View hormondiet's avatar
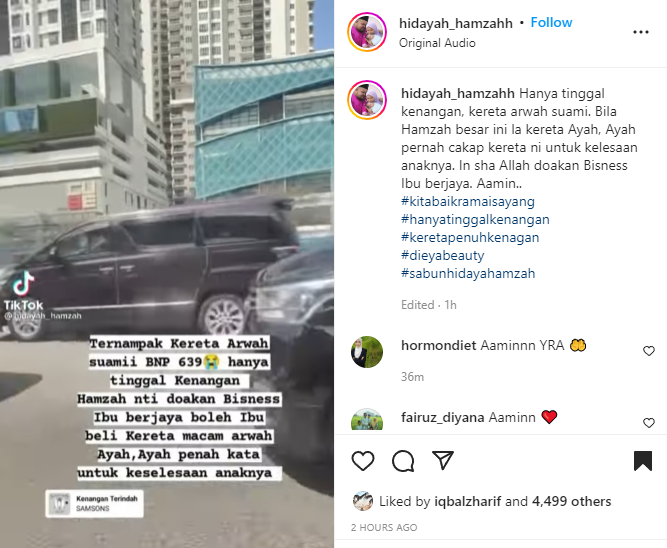Screen dimensions: 667x548 [x=367, y=352]
